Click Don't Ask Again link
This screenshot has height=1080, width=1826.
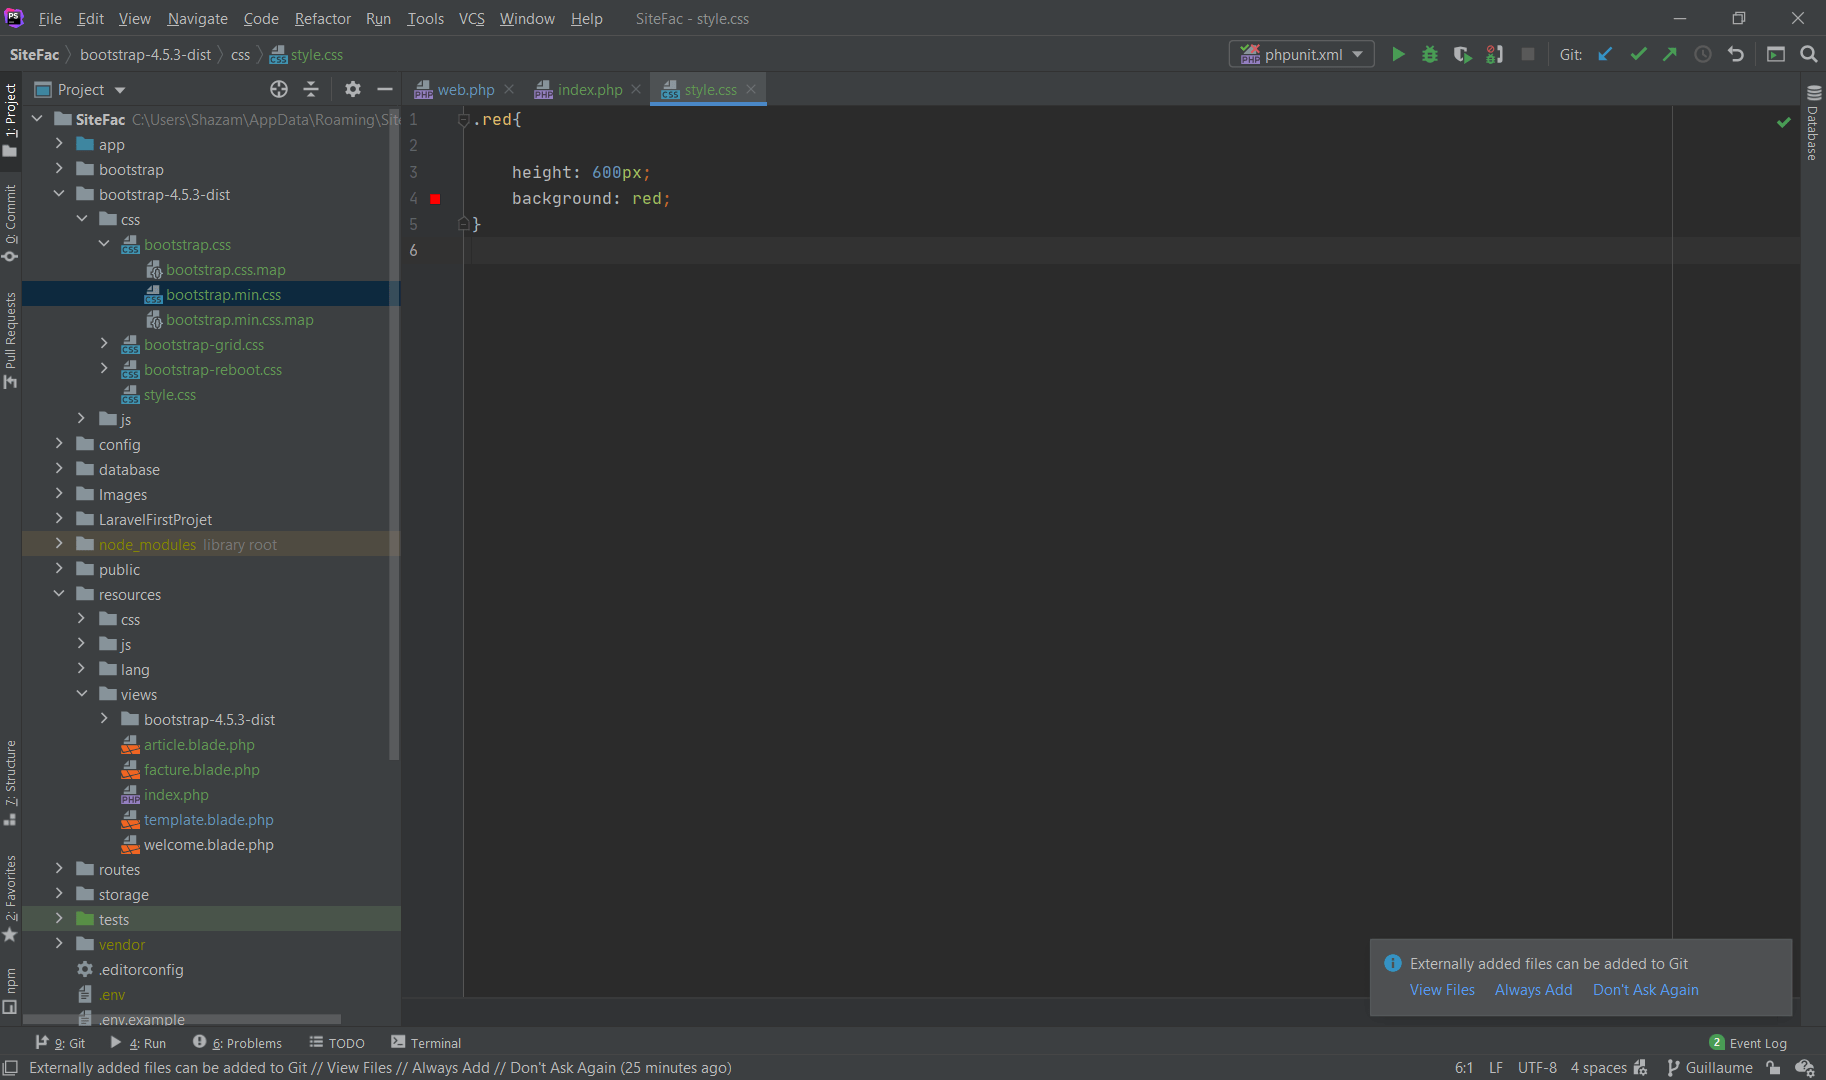click(1645, 990)
